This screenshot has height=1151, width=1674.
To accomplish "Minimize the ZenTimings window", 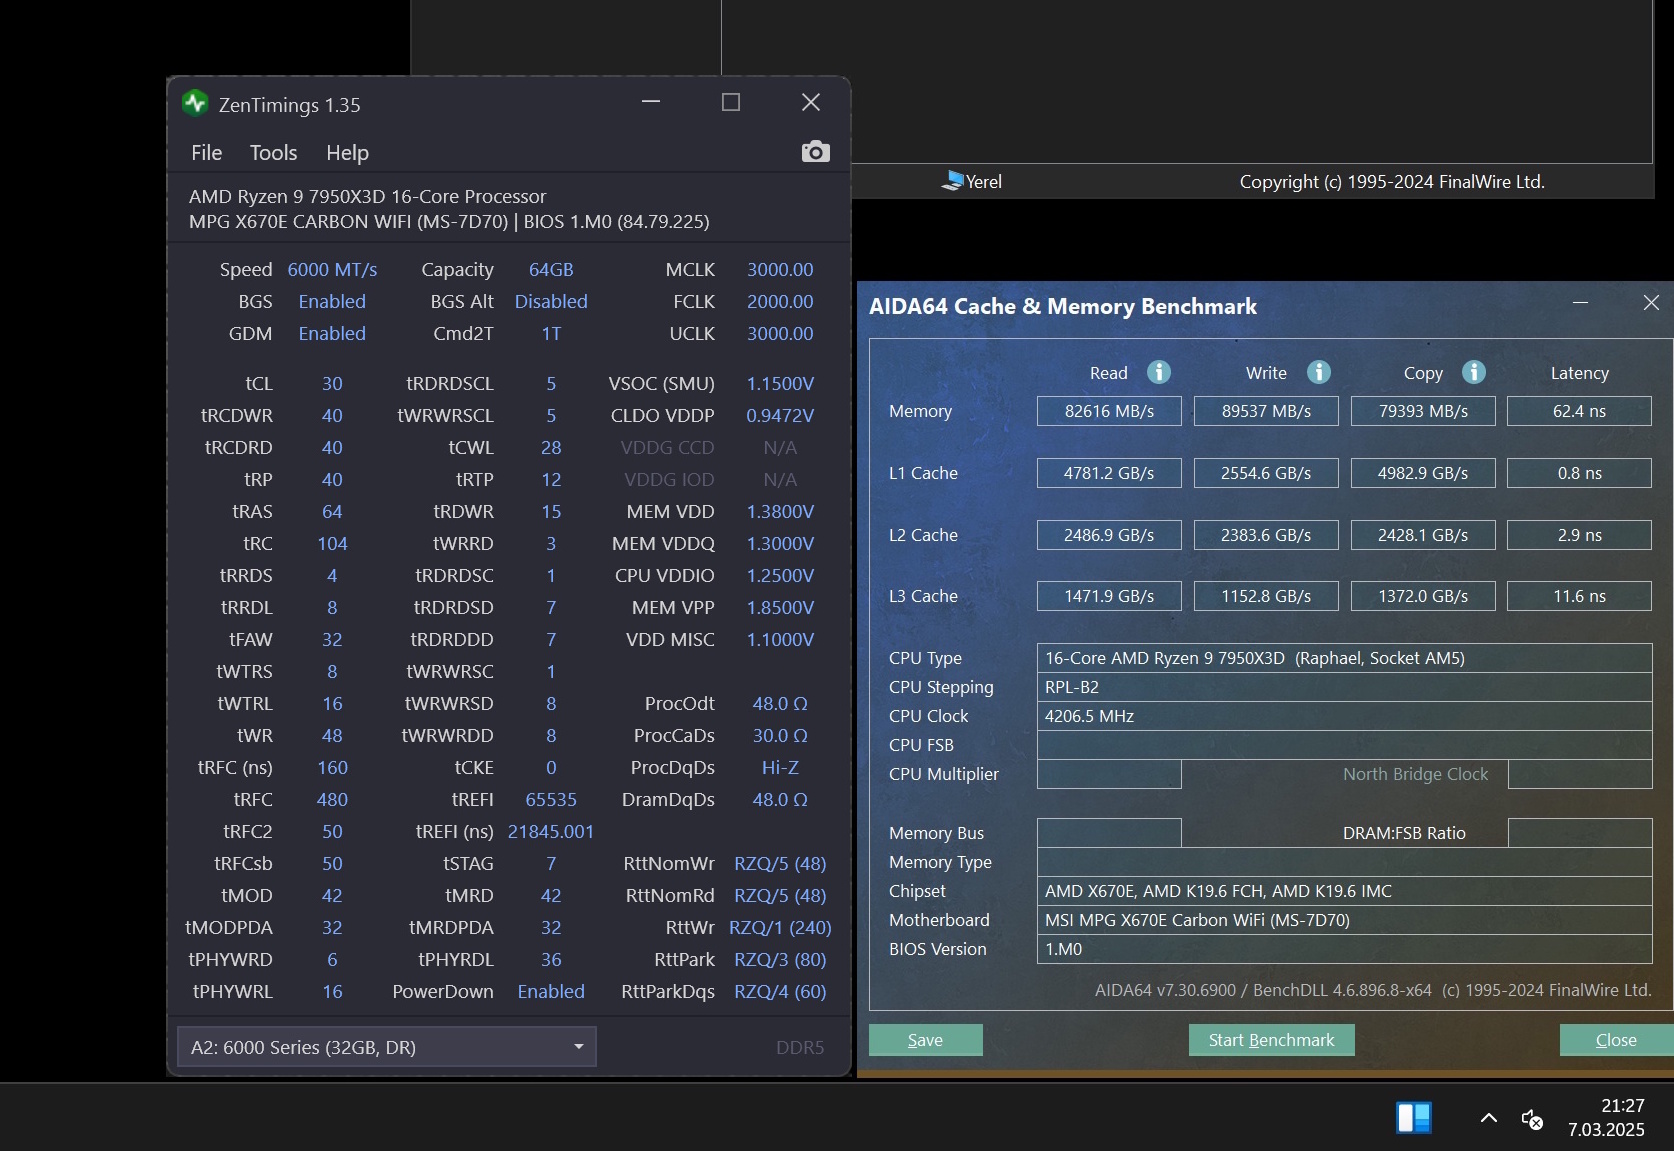I will 651,102.
